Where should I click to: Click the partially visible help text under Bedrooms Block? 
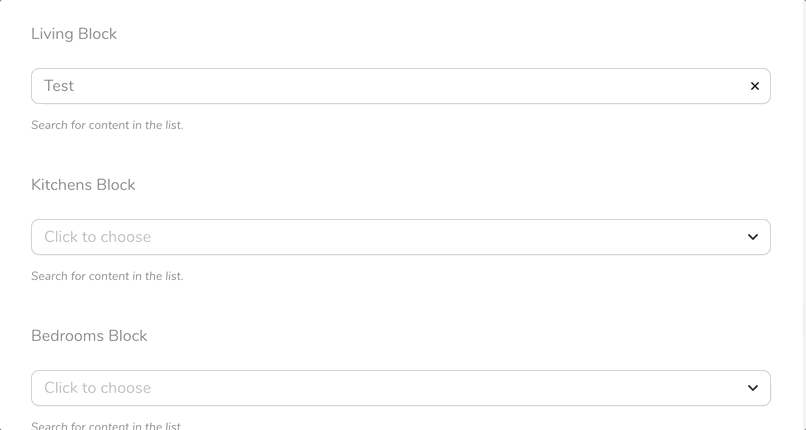107,426
